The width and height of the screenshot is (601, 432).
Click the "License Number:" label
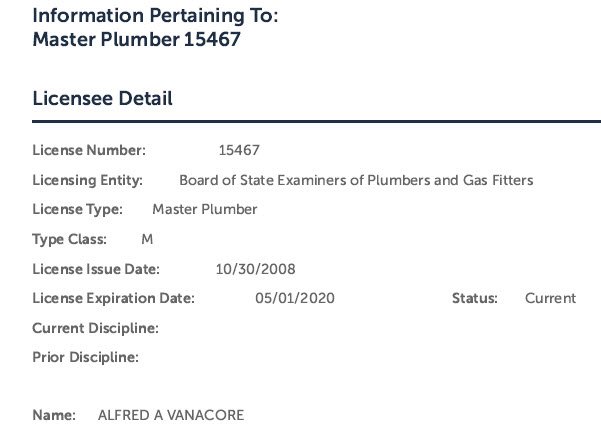[89, 151]
